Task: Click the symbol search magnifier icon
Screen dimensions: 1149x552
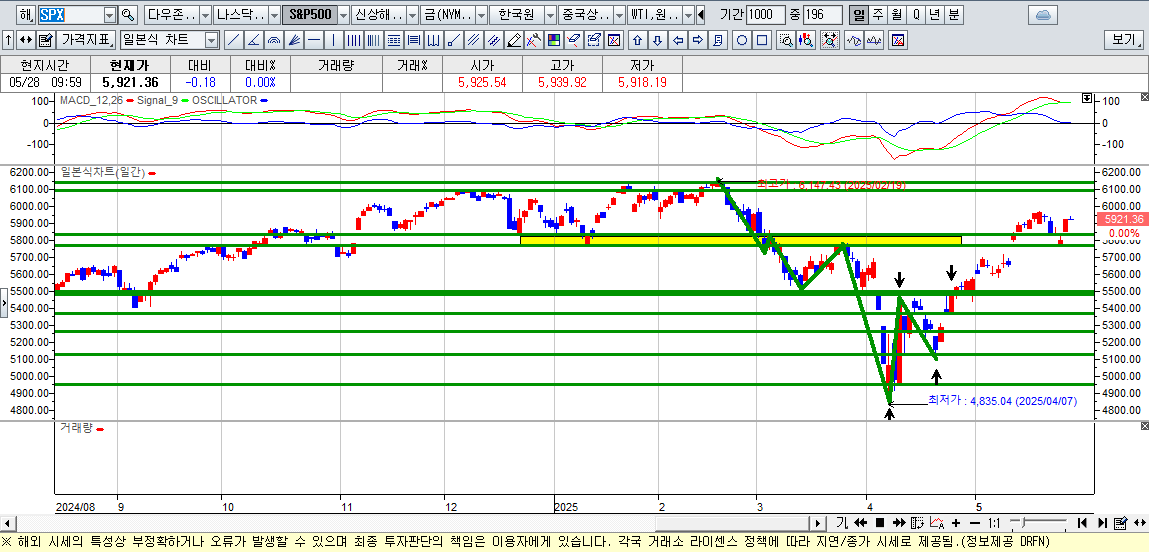Action: 127,15
